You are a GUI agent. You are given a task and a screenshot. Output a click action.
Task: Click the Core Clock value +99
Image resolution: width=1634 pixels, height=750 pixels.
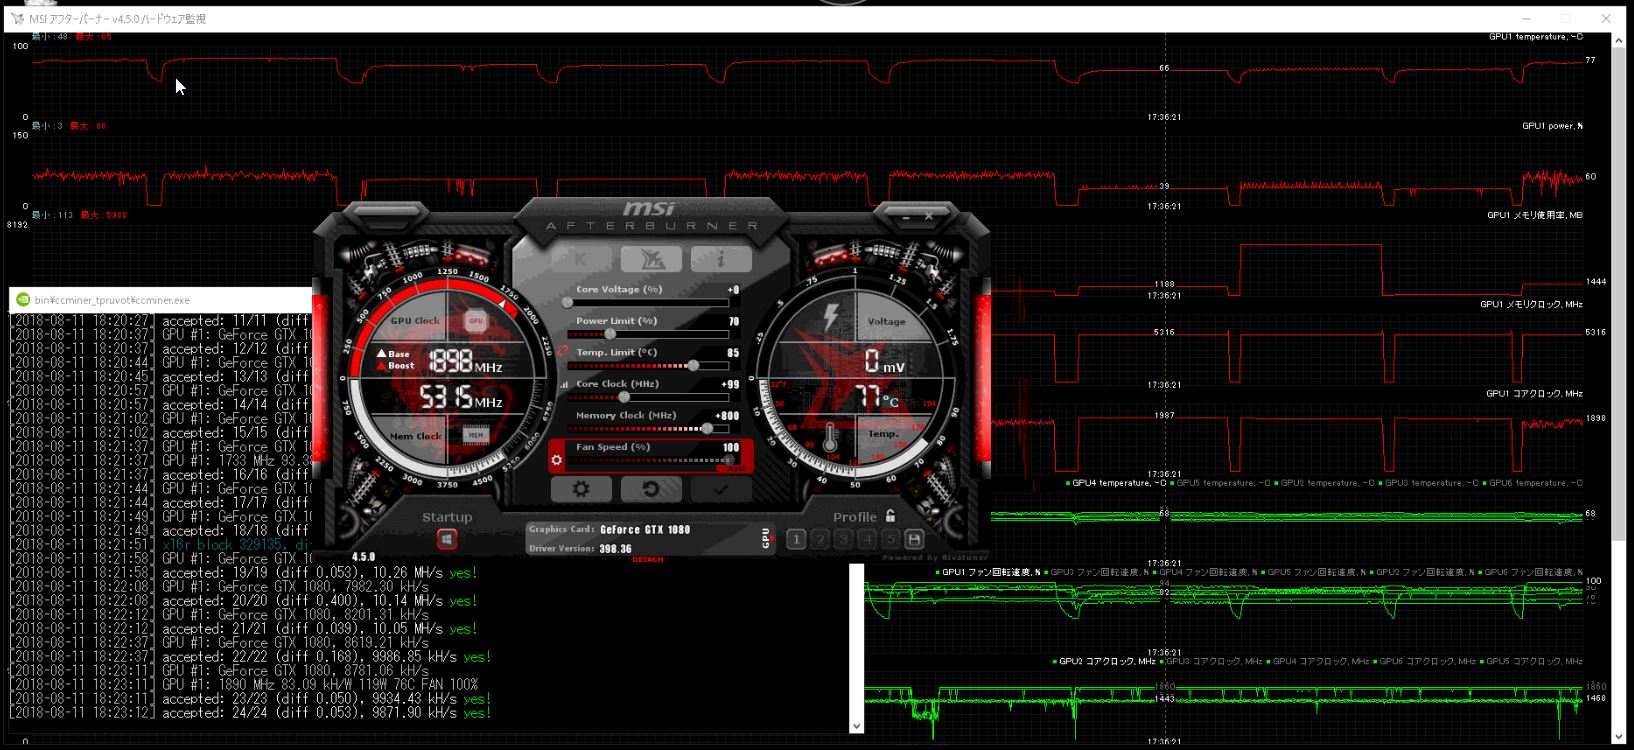(730, 384)
